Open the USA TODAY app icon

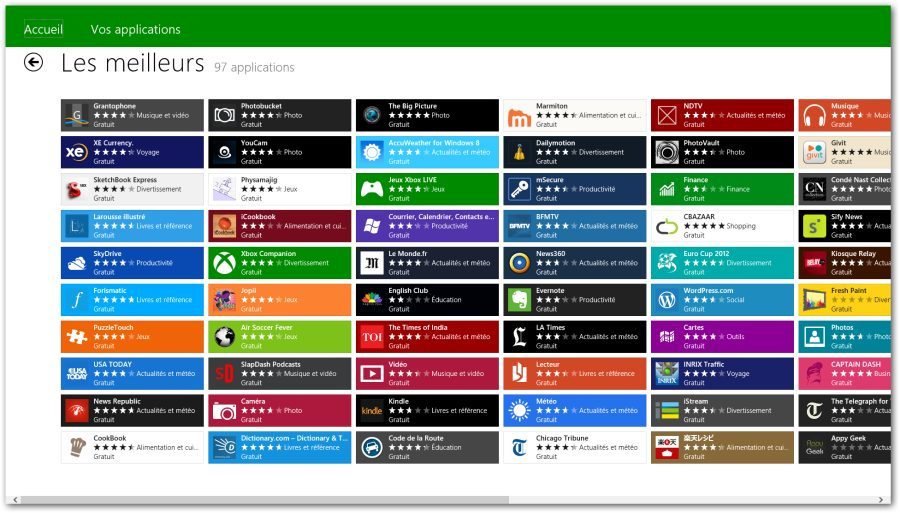[76, 374]
